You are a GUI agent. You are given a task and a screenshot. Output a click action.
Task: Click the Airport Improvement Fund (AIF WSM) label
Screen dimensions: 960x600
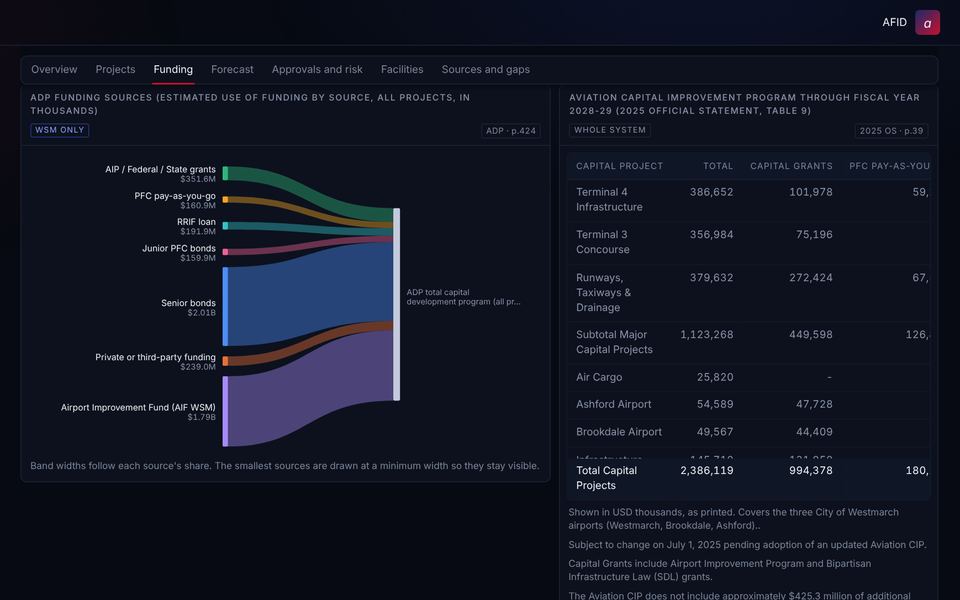[x=138, y=407]
